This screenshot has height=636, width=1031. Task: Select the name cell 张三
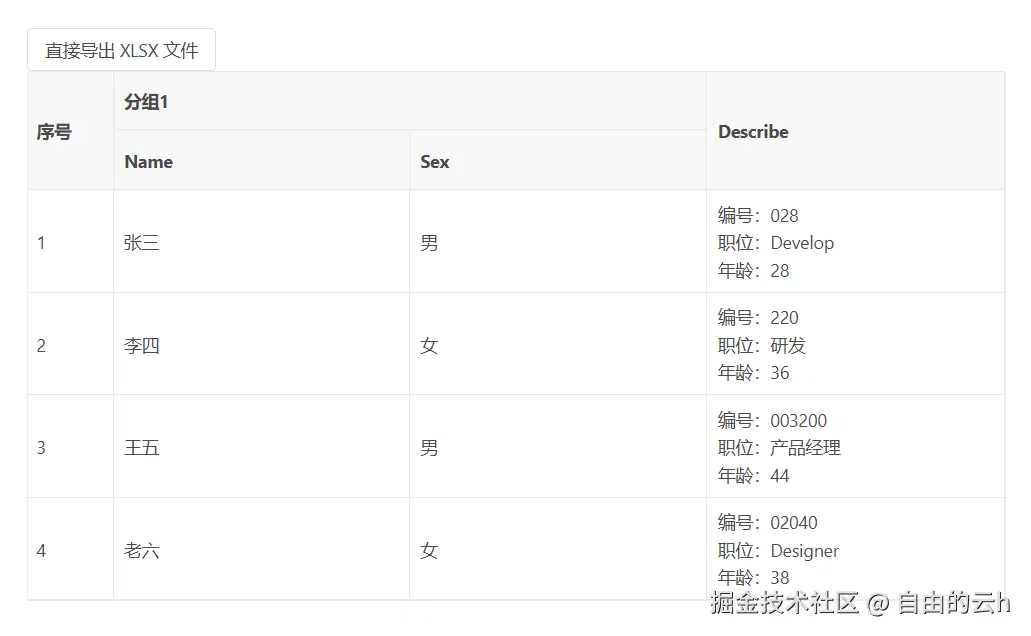[262, 242]
